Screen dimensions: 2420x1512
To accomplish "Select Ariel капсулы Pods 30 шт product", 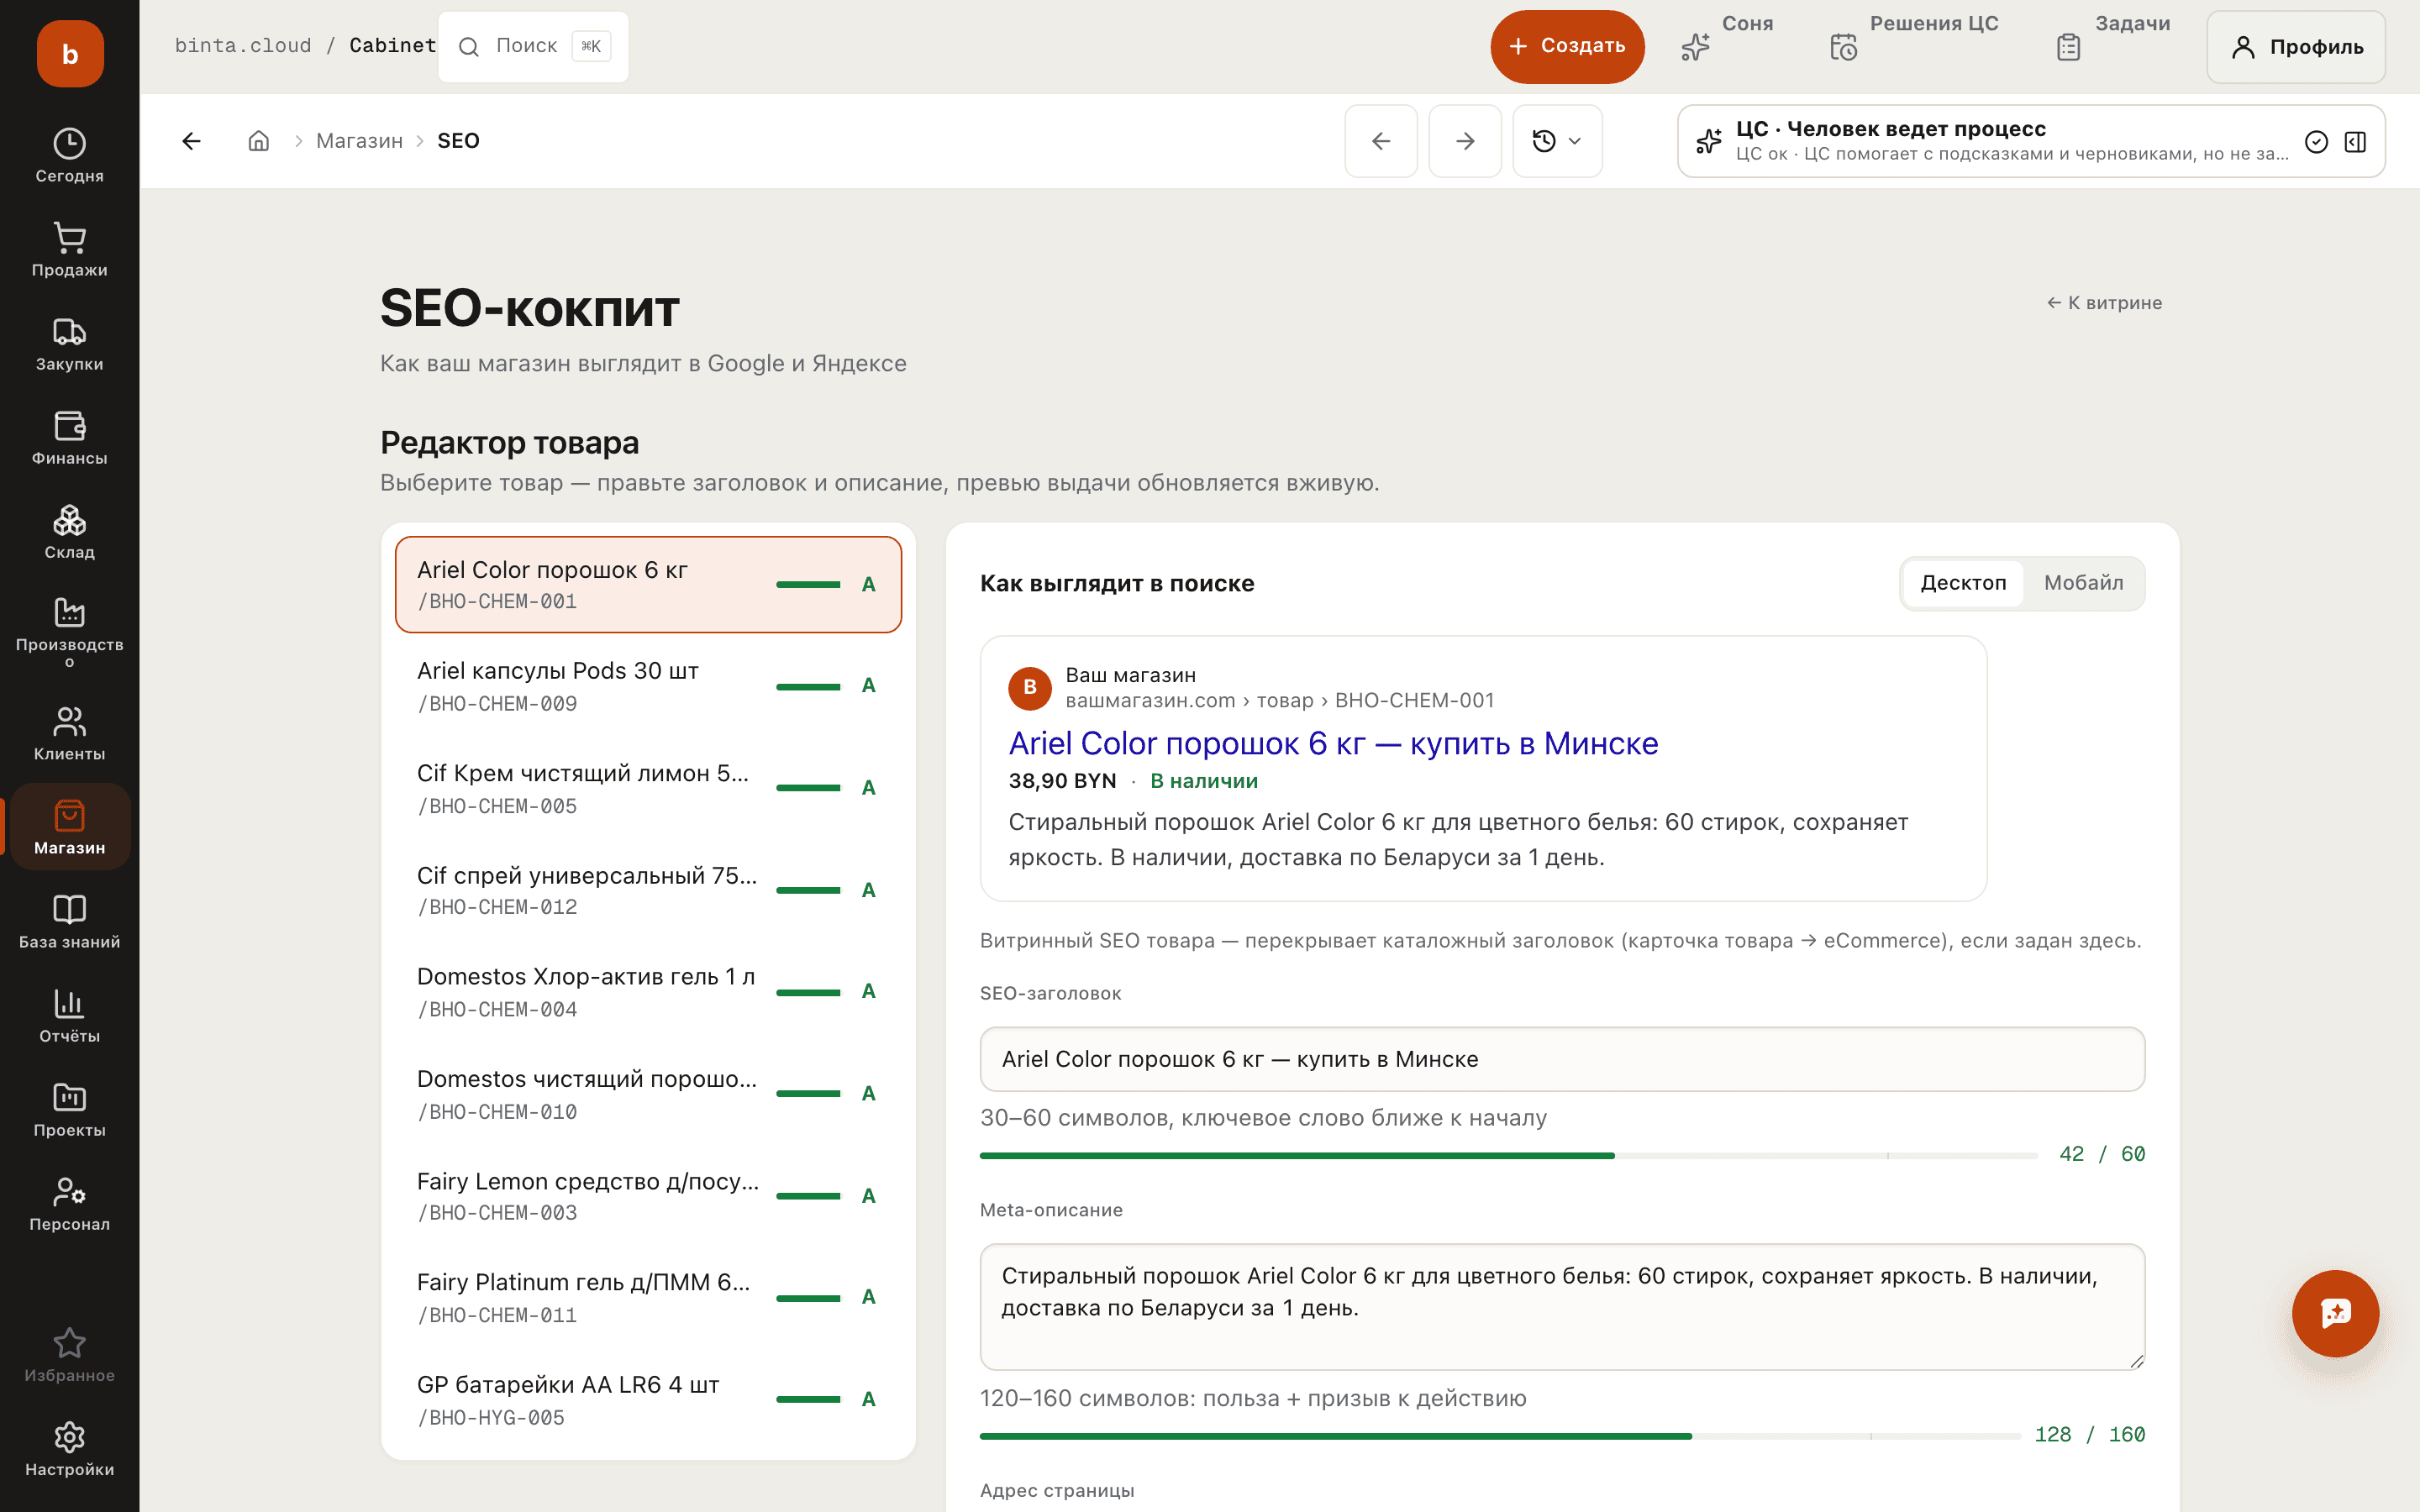I will click(648, 686).
